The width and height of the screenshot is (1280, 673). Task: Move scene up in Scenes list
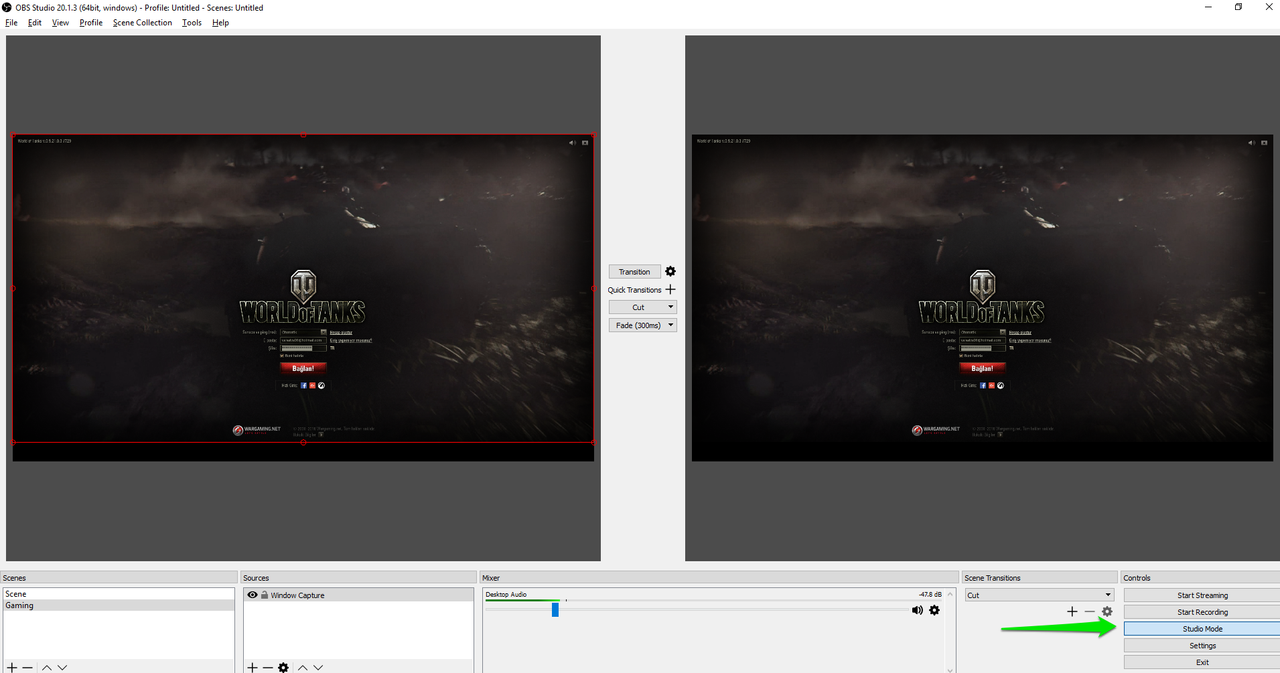pyautogui.click(x=46, y=667)
